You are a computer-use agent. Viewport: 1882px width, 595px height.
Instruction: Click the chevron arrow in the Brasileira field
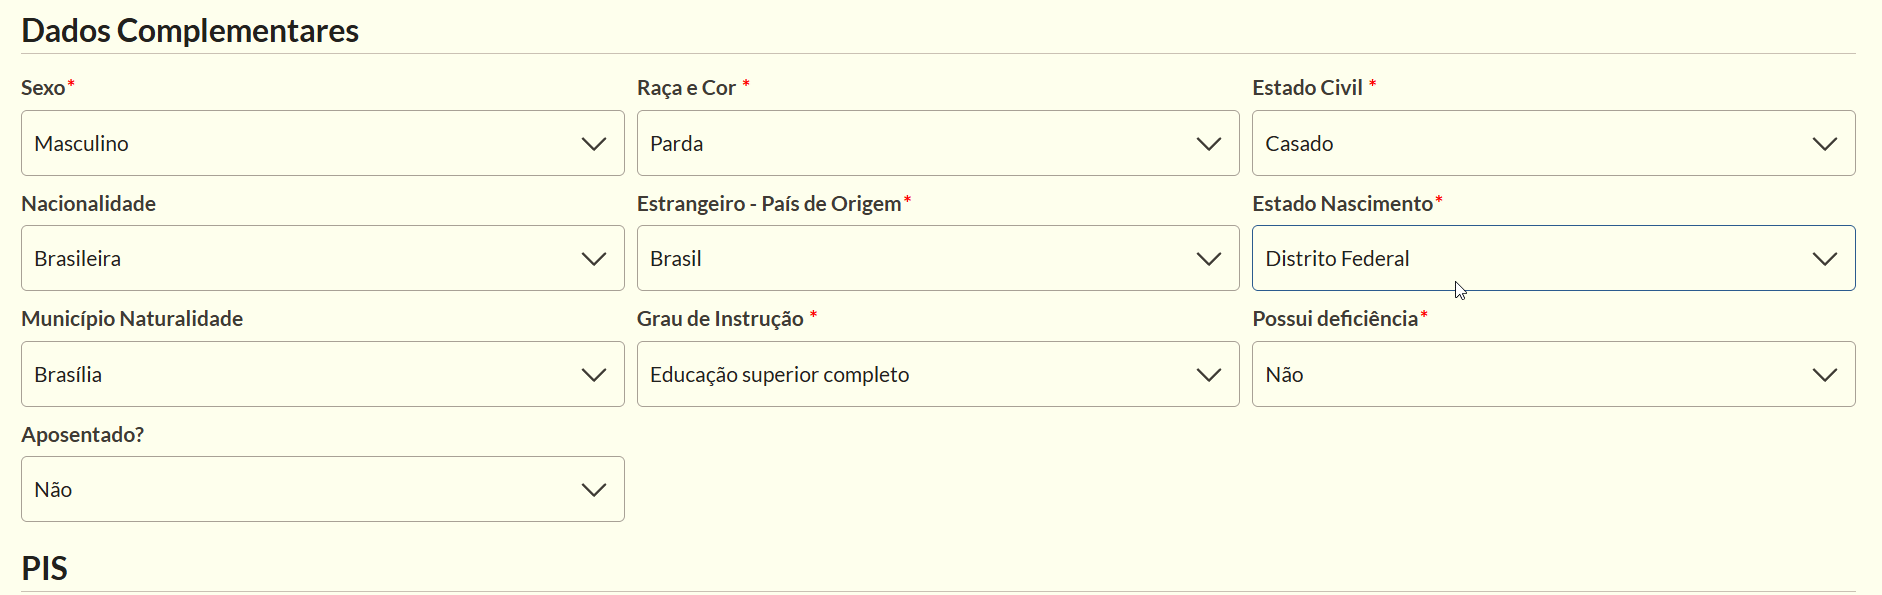594,259
